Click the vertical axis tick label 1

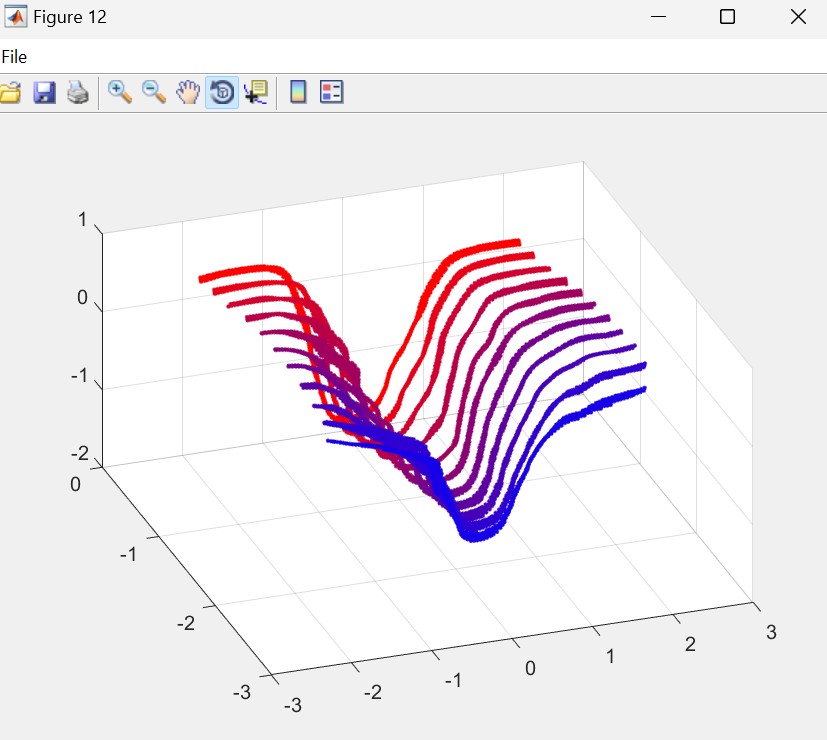[x=83, y=220]
